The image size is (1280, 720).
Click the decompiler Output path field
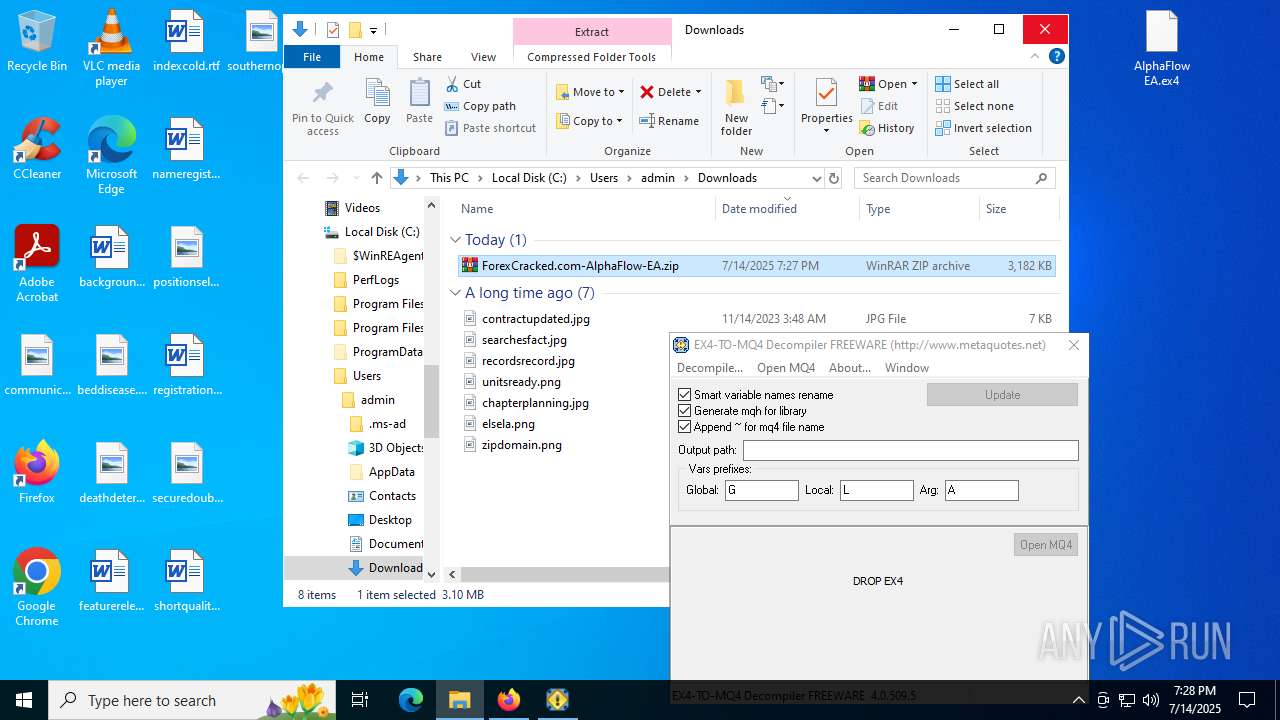(910, 451)
